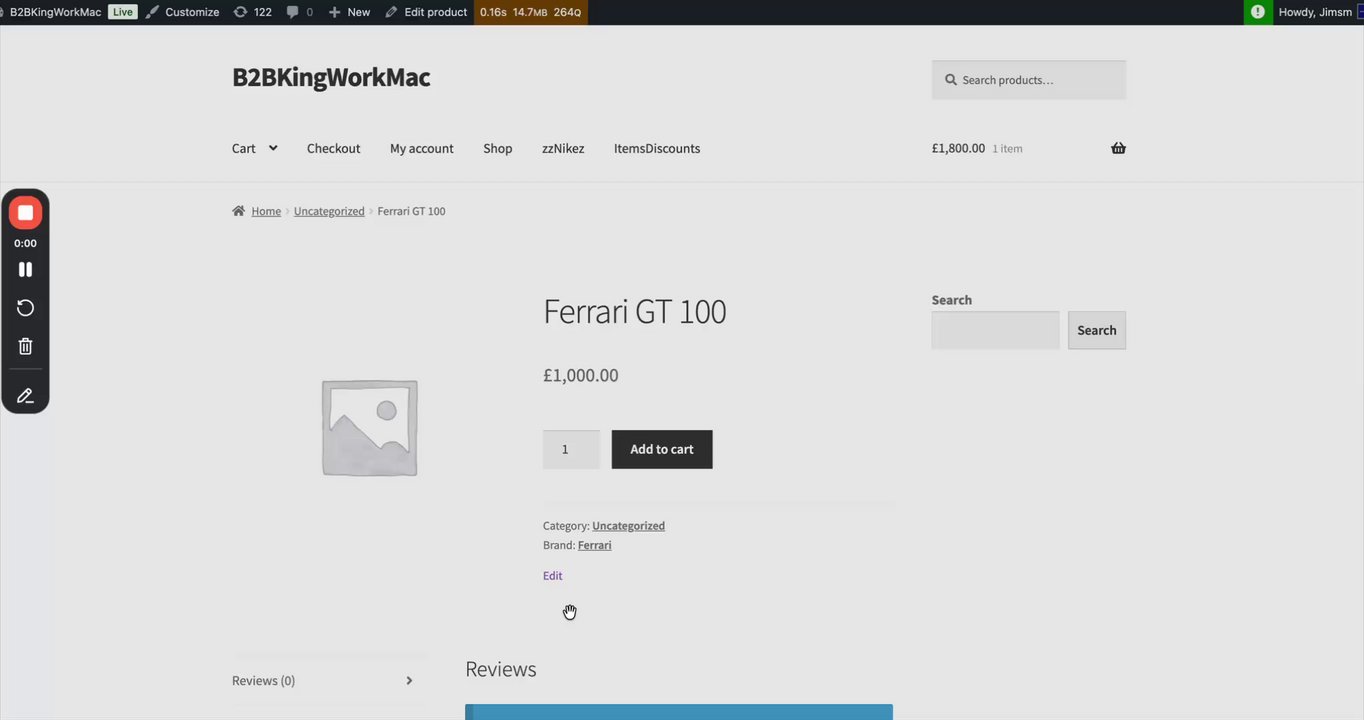Focus the Search products field
Screen dimensions: 1364x720
coord(1028,80)
